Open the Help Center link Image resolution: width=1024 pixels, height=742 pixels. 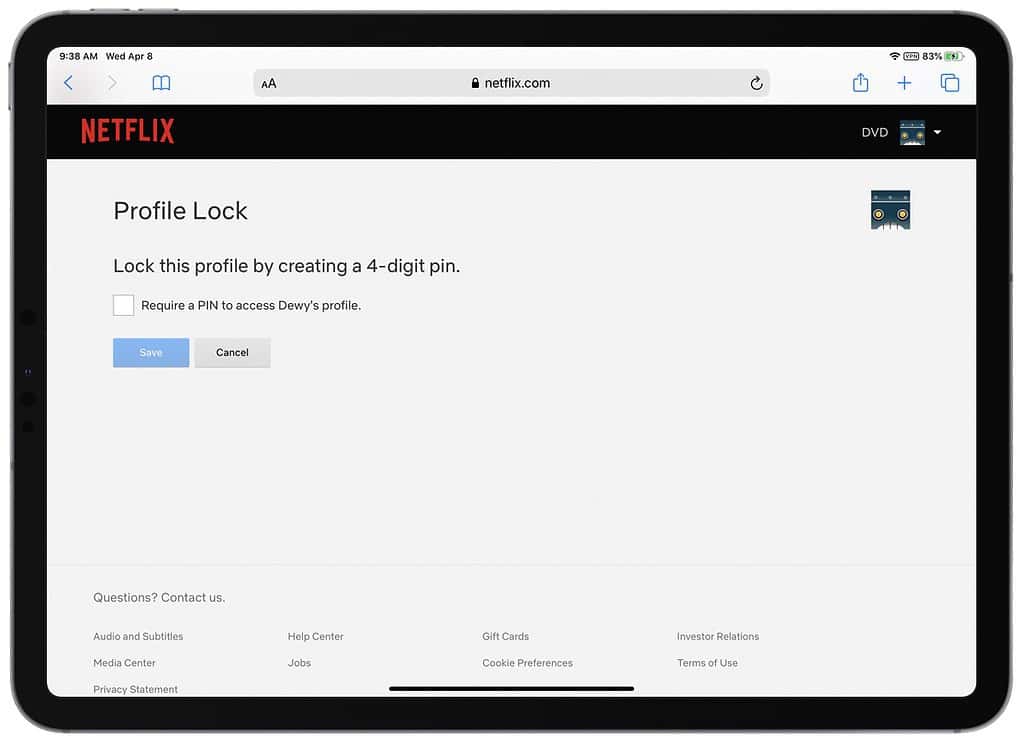pos(315,636)
